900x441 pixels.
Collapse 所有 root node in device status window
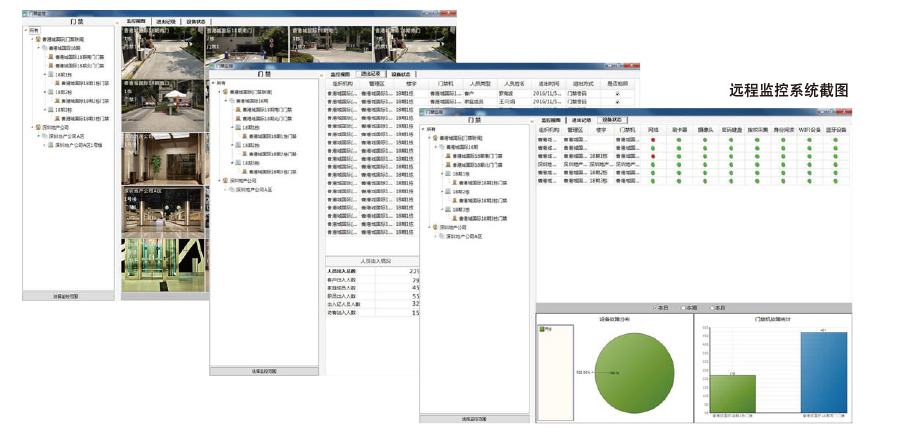click(423, 129)
